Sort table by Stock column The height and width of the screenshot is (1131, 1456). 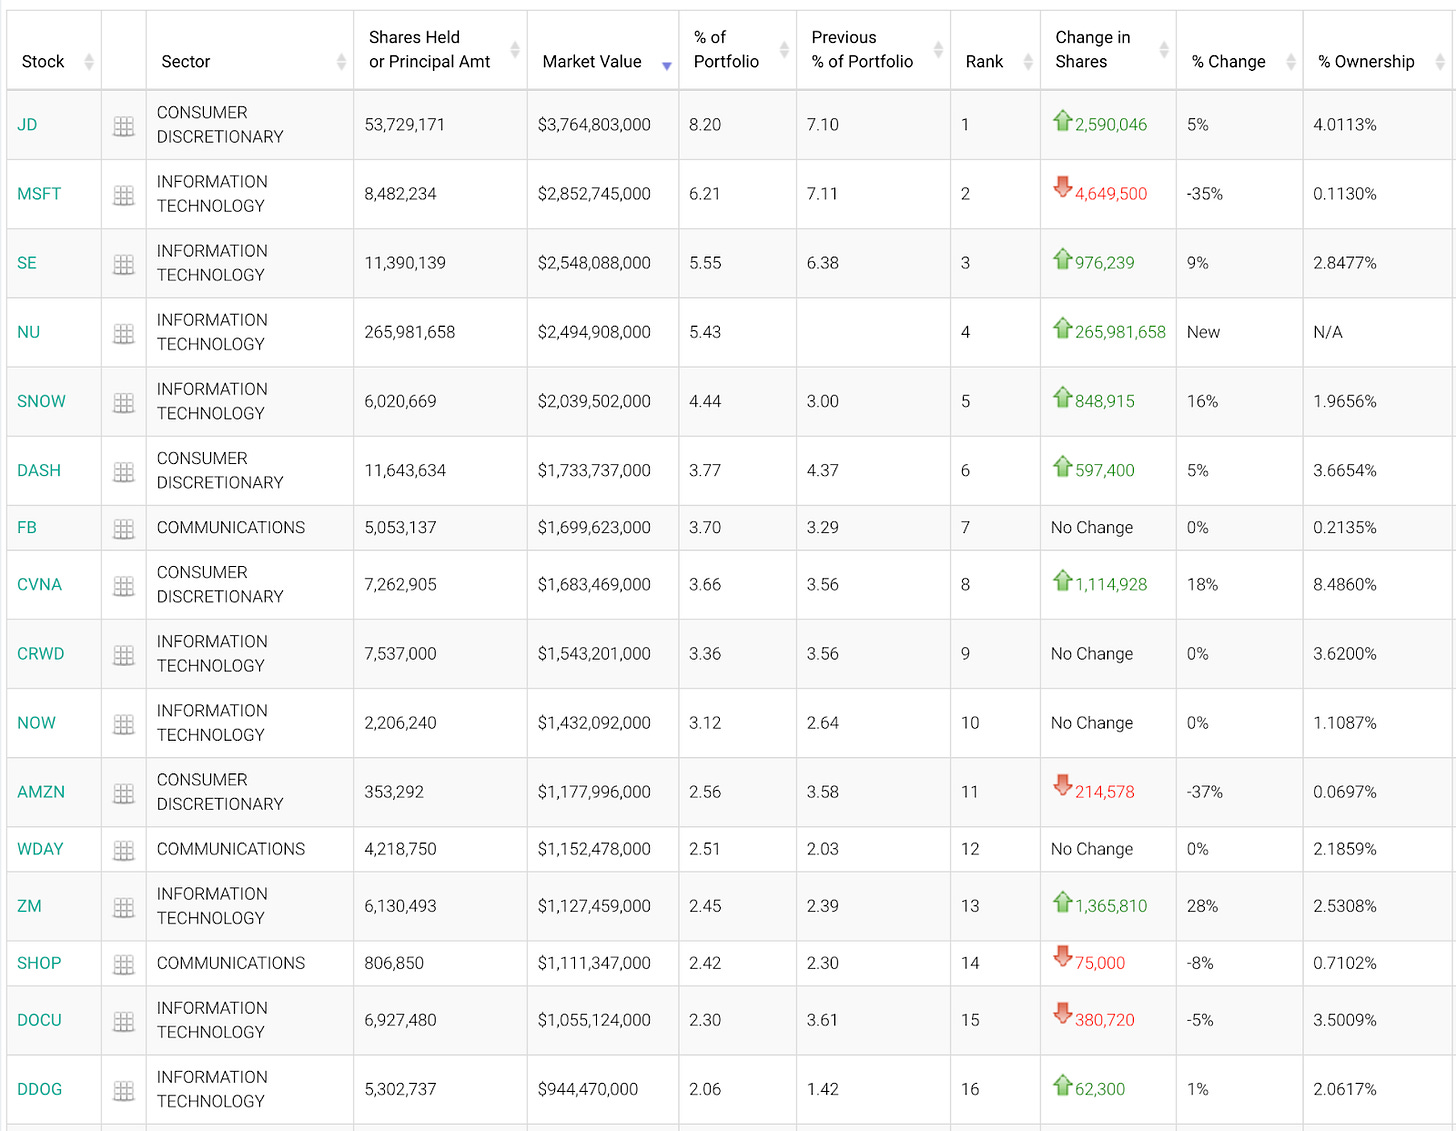coord(54,50)
